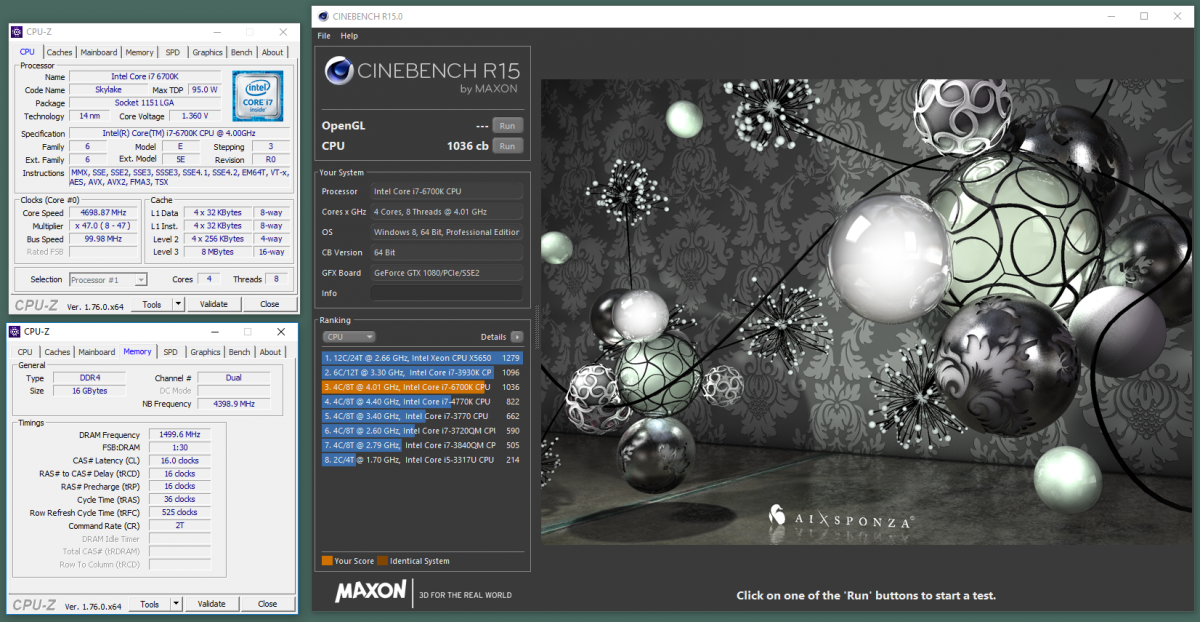Click the Cinebench sphere logo beside the R15 title

[x=338, y=72]
